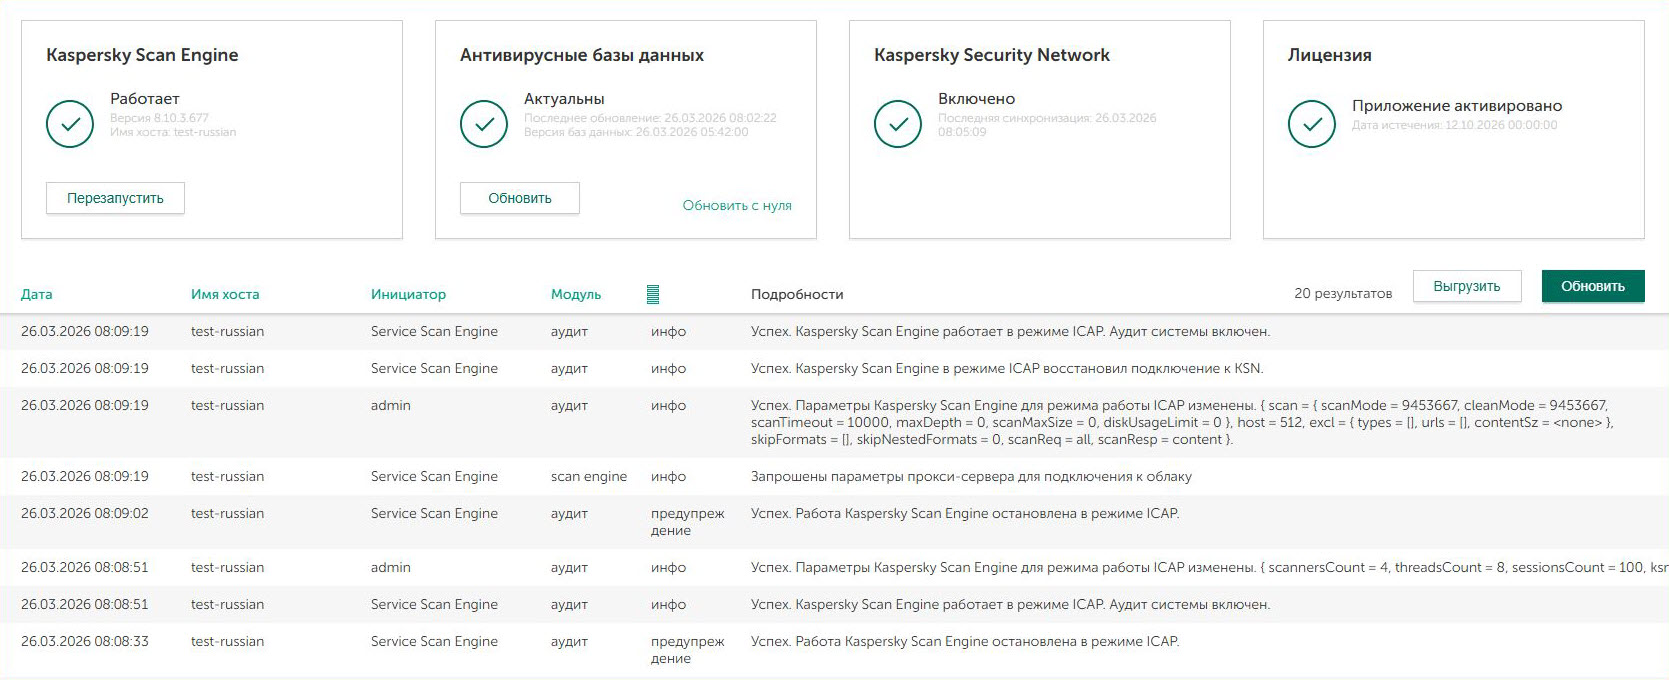Click the Обновить с нуля link
The width and height of the screenshot is (1669, 680).
[x=737, y=205]
